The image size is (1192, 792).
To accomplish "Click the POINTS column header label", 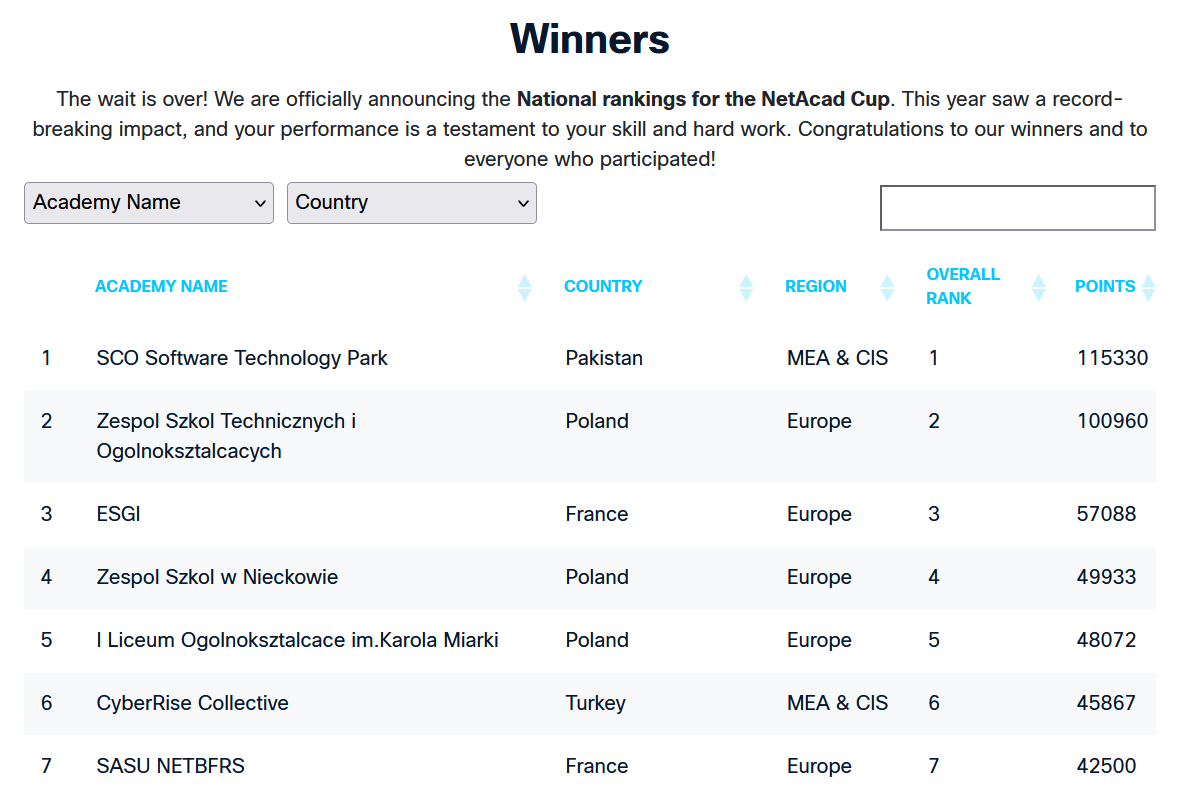I will (x=1105, y=287).
